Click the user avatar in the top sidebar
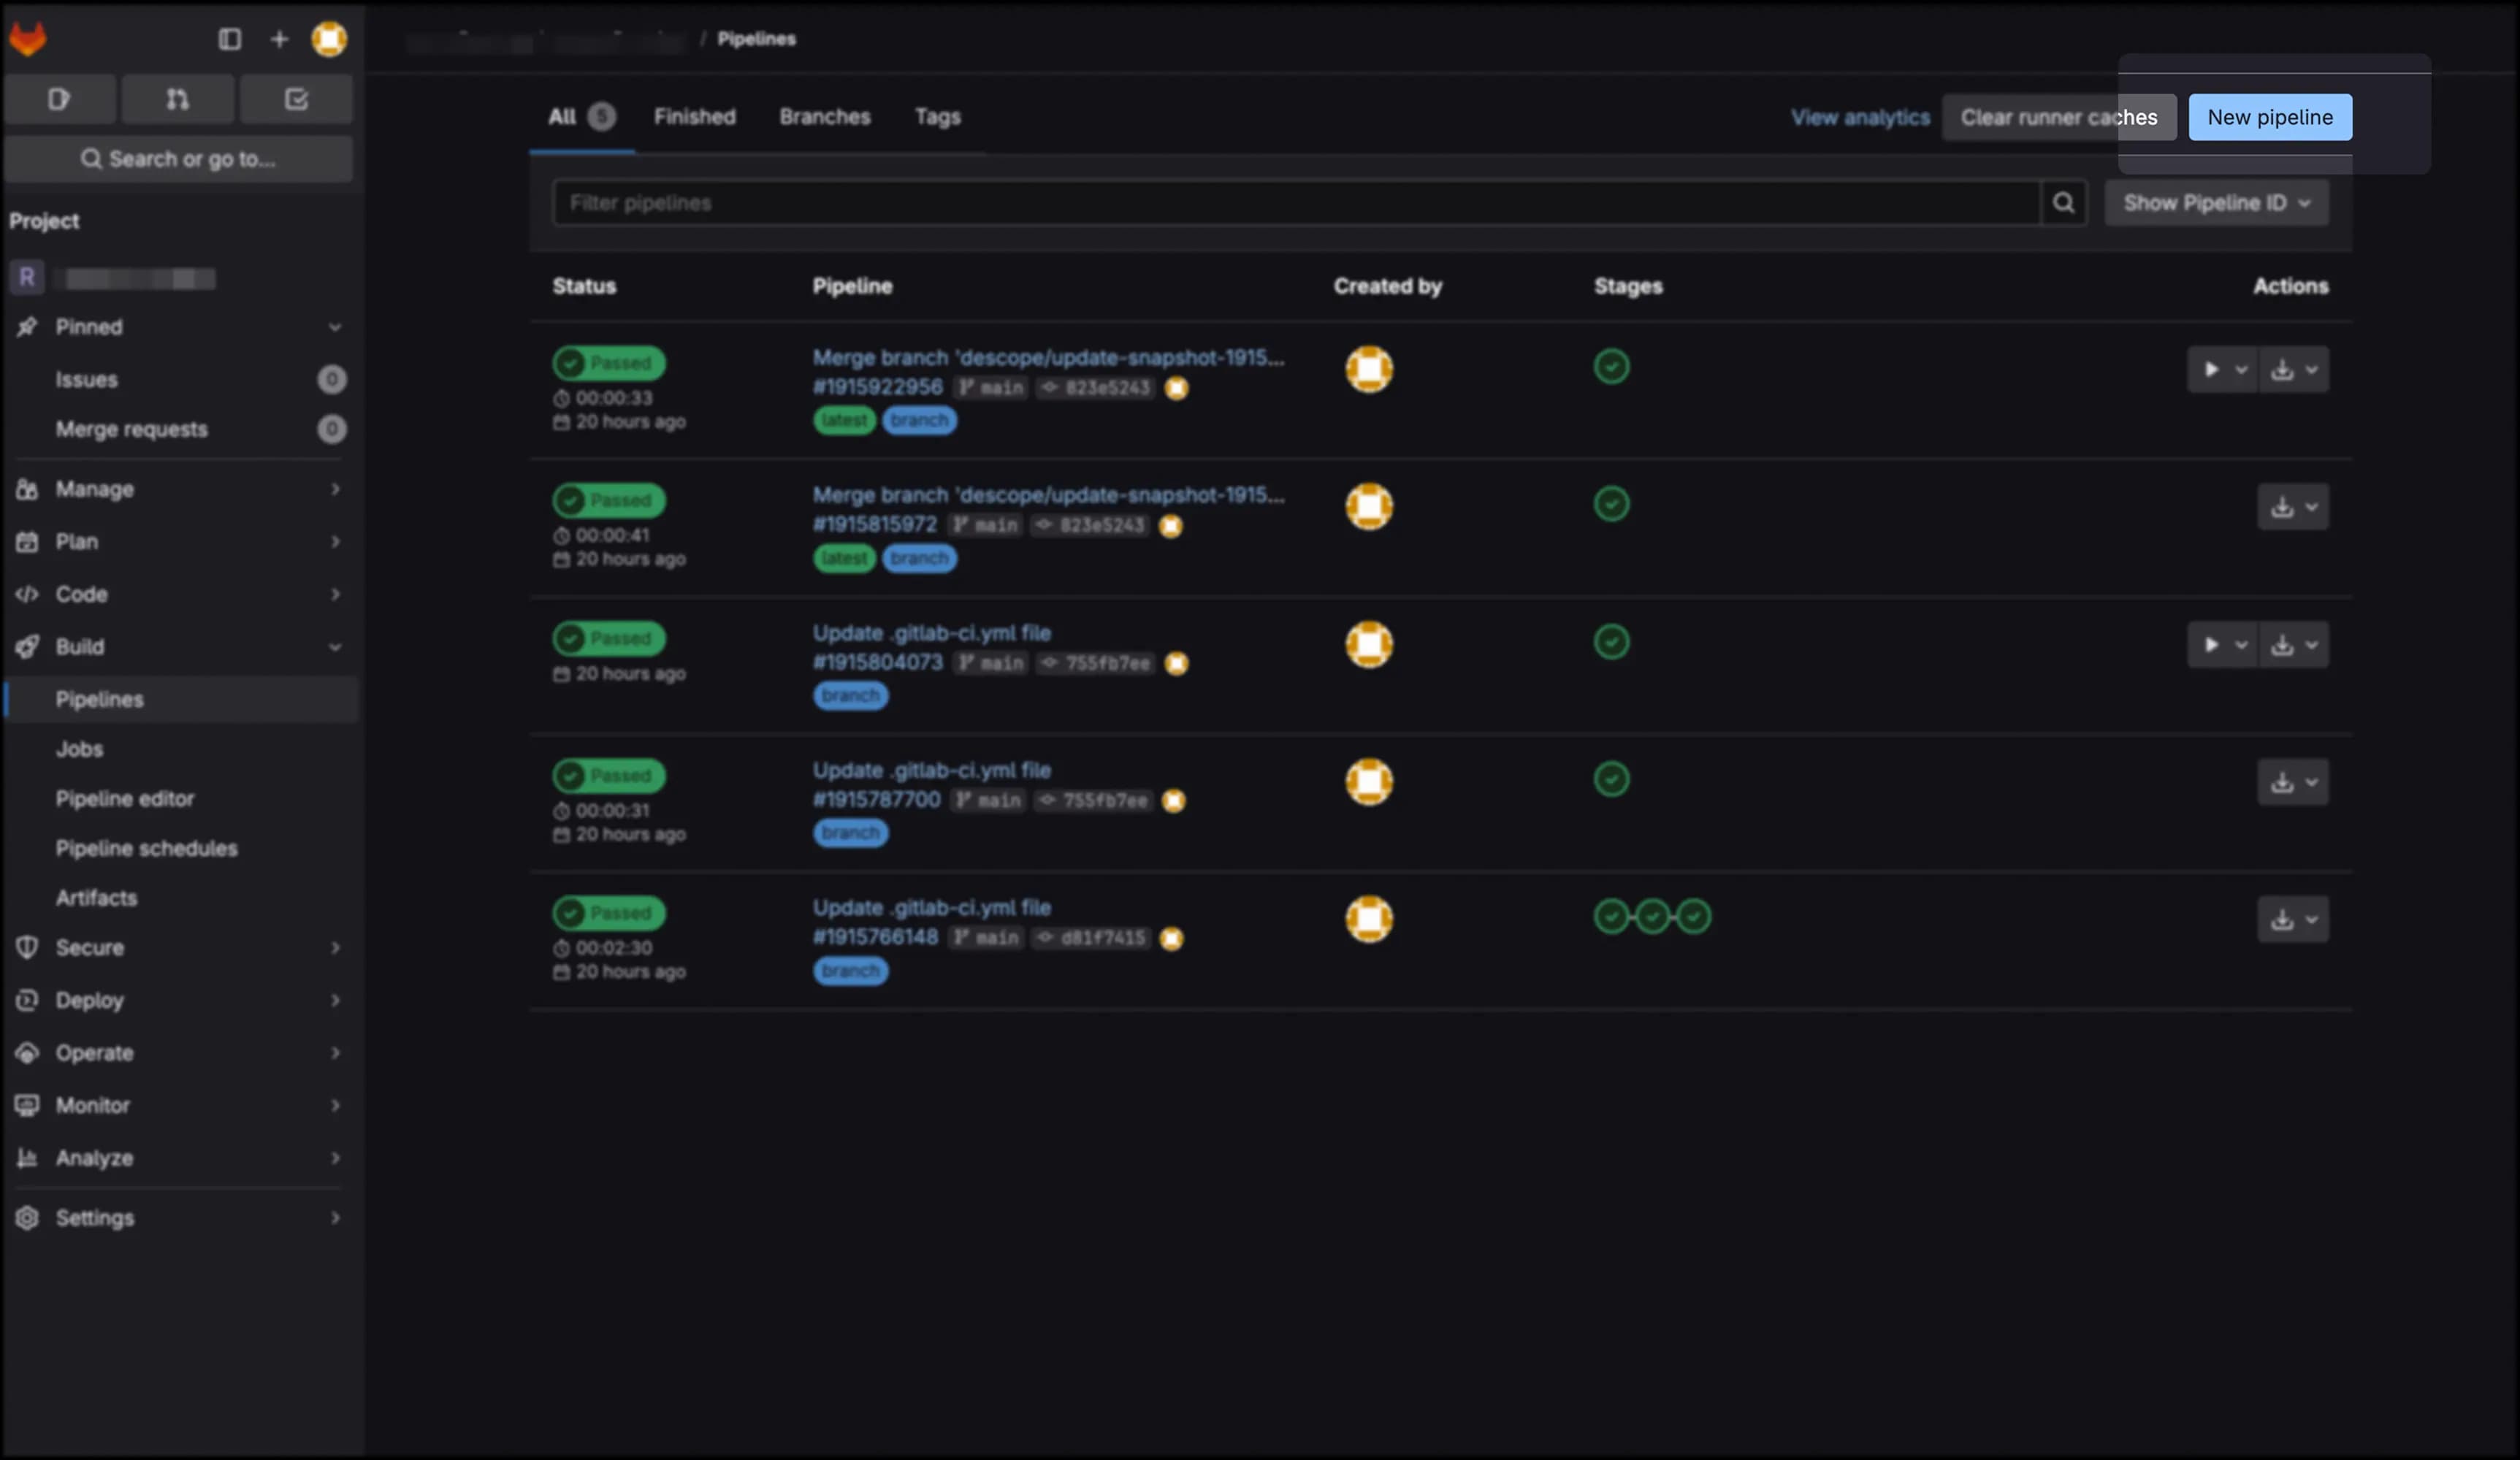 329,39
